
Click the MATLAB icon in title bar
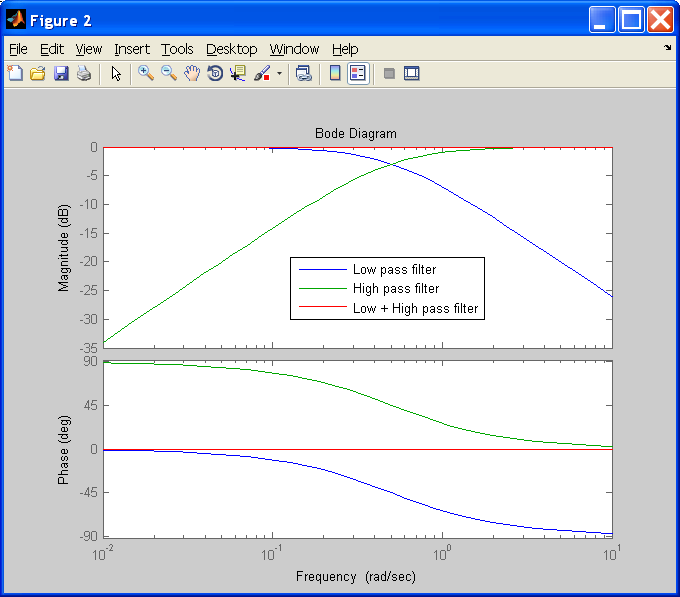pos(16,20)
